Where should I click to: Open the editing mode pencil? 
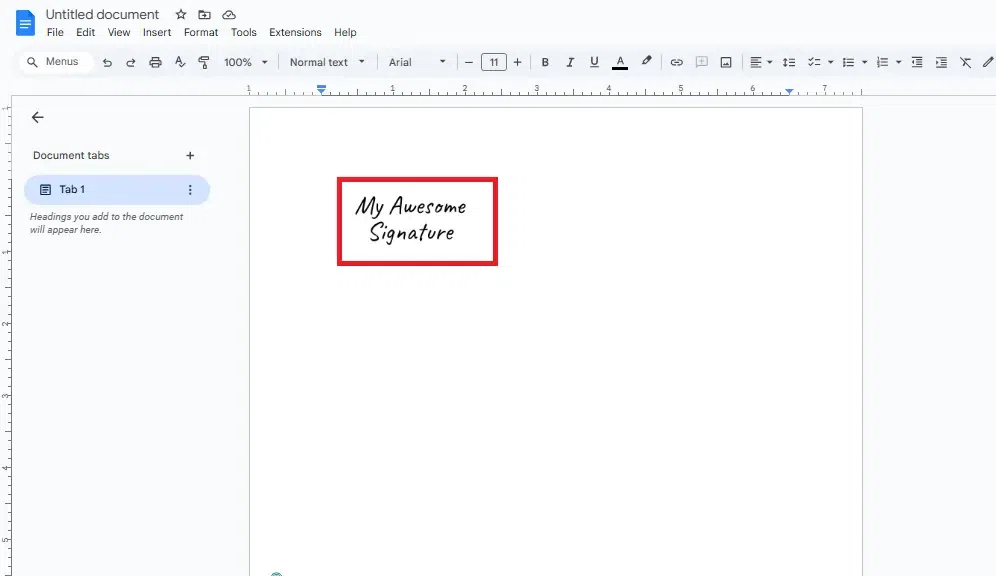click(988, 62)
